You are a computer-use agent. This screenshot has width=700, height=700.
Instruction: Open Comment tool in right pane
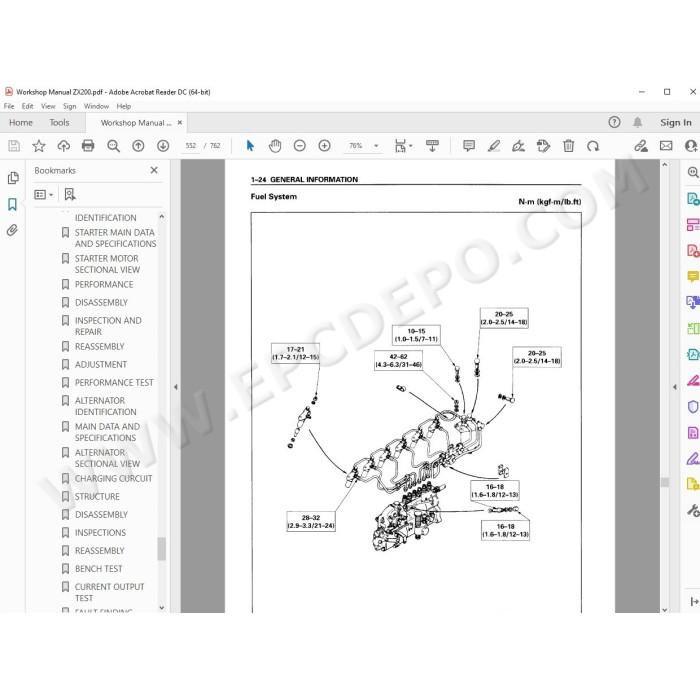[x=692, y=277]
